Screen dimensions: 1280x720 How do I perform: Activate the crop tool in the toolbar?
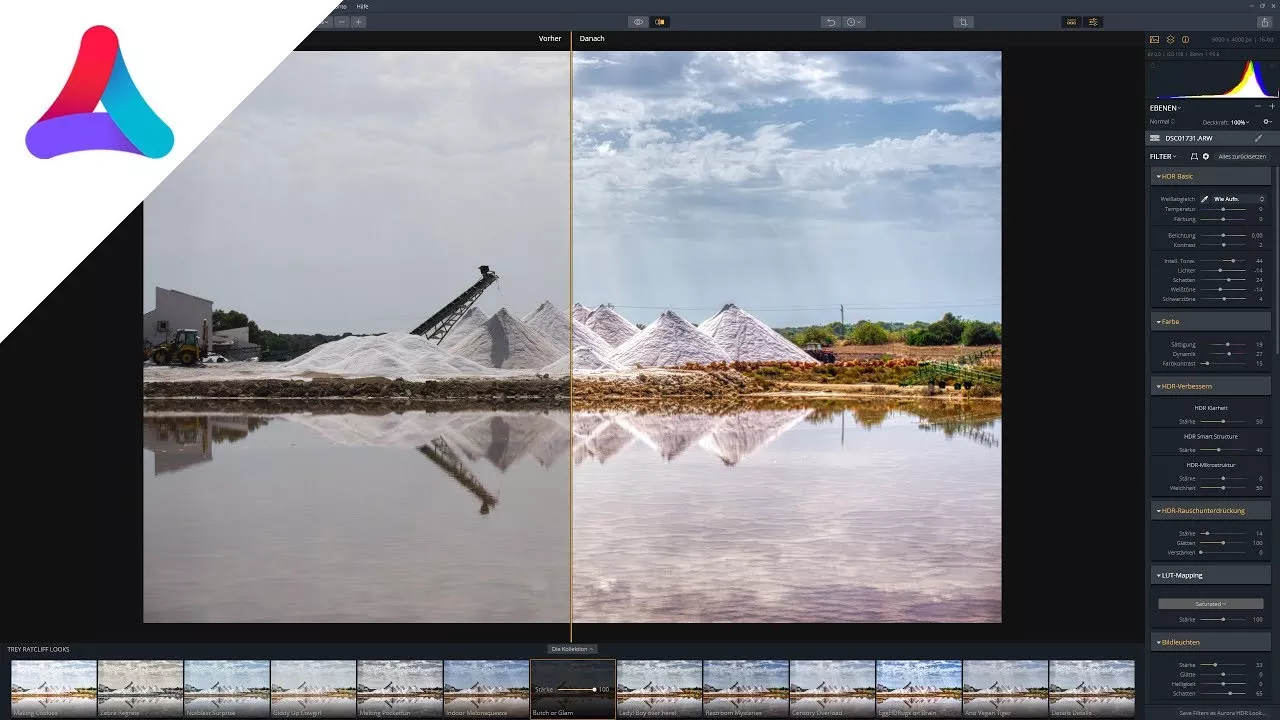click(961, 21)
